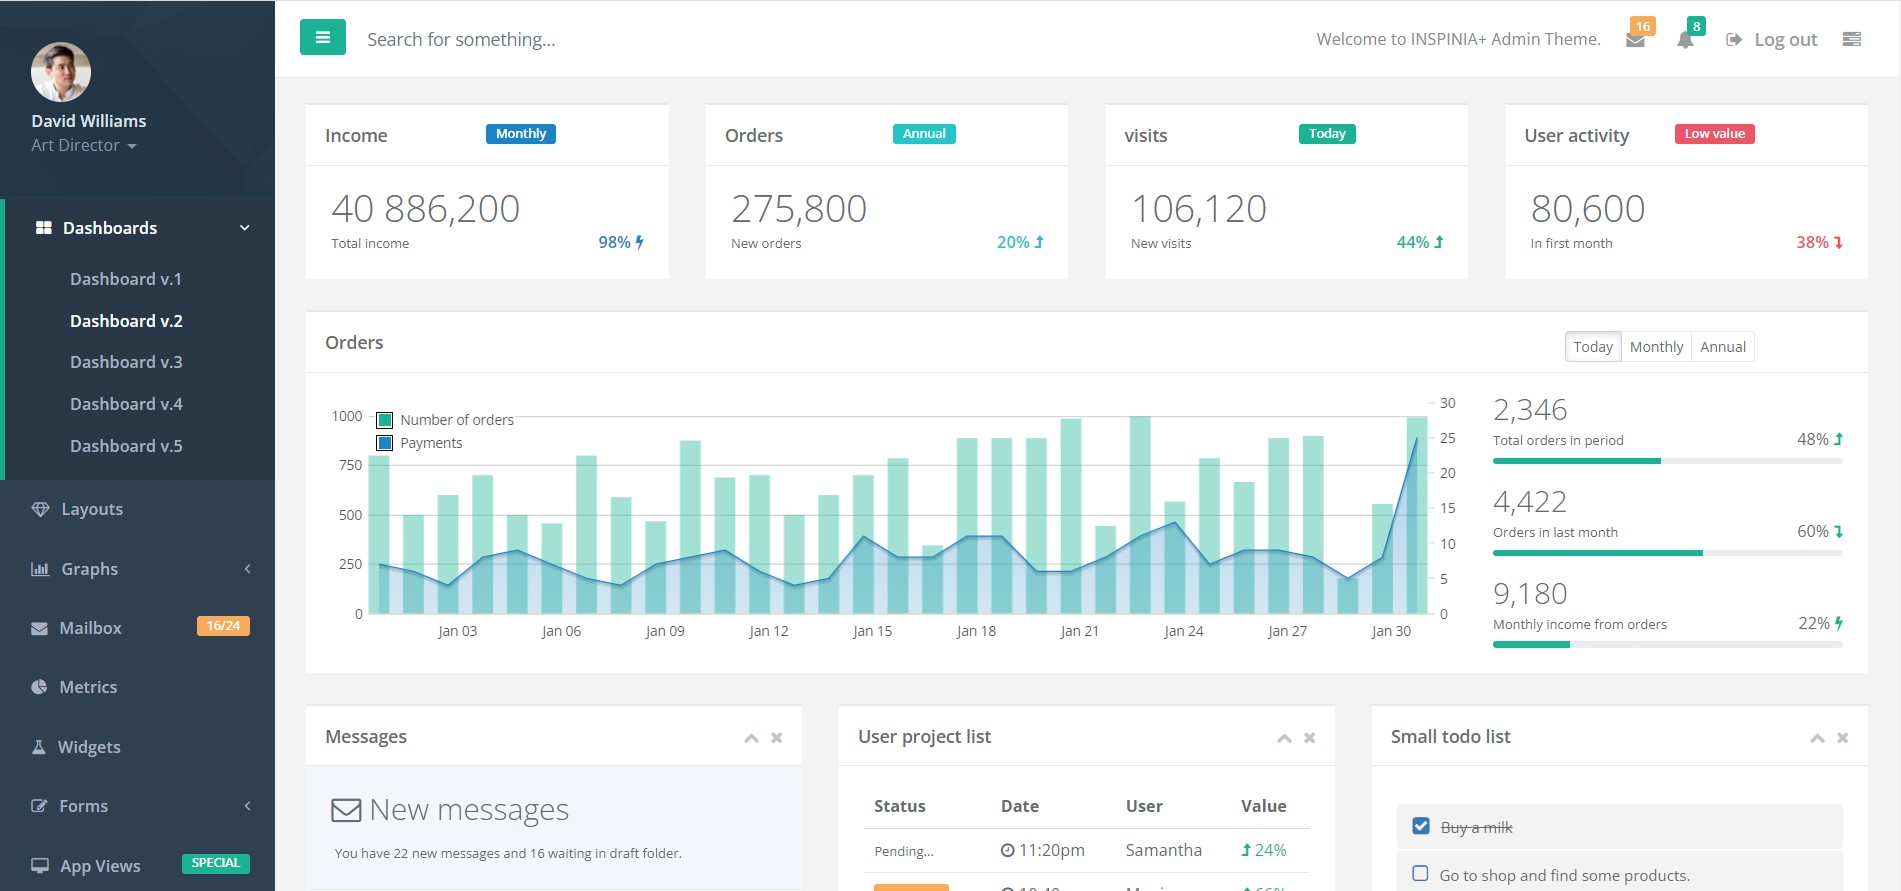
Task: Click the Monthly income from orders progress bar
Action: (1667, 645)
